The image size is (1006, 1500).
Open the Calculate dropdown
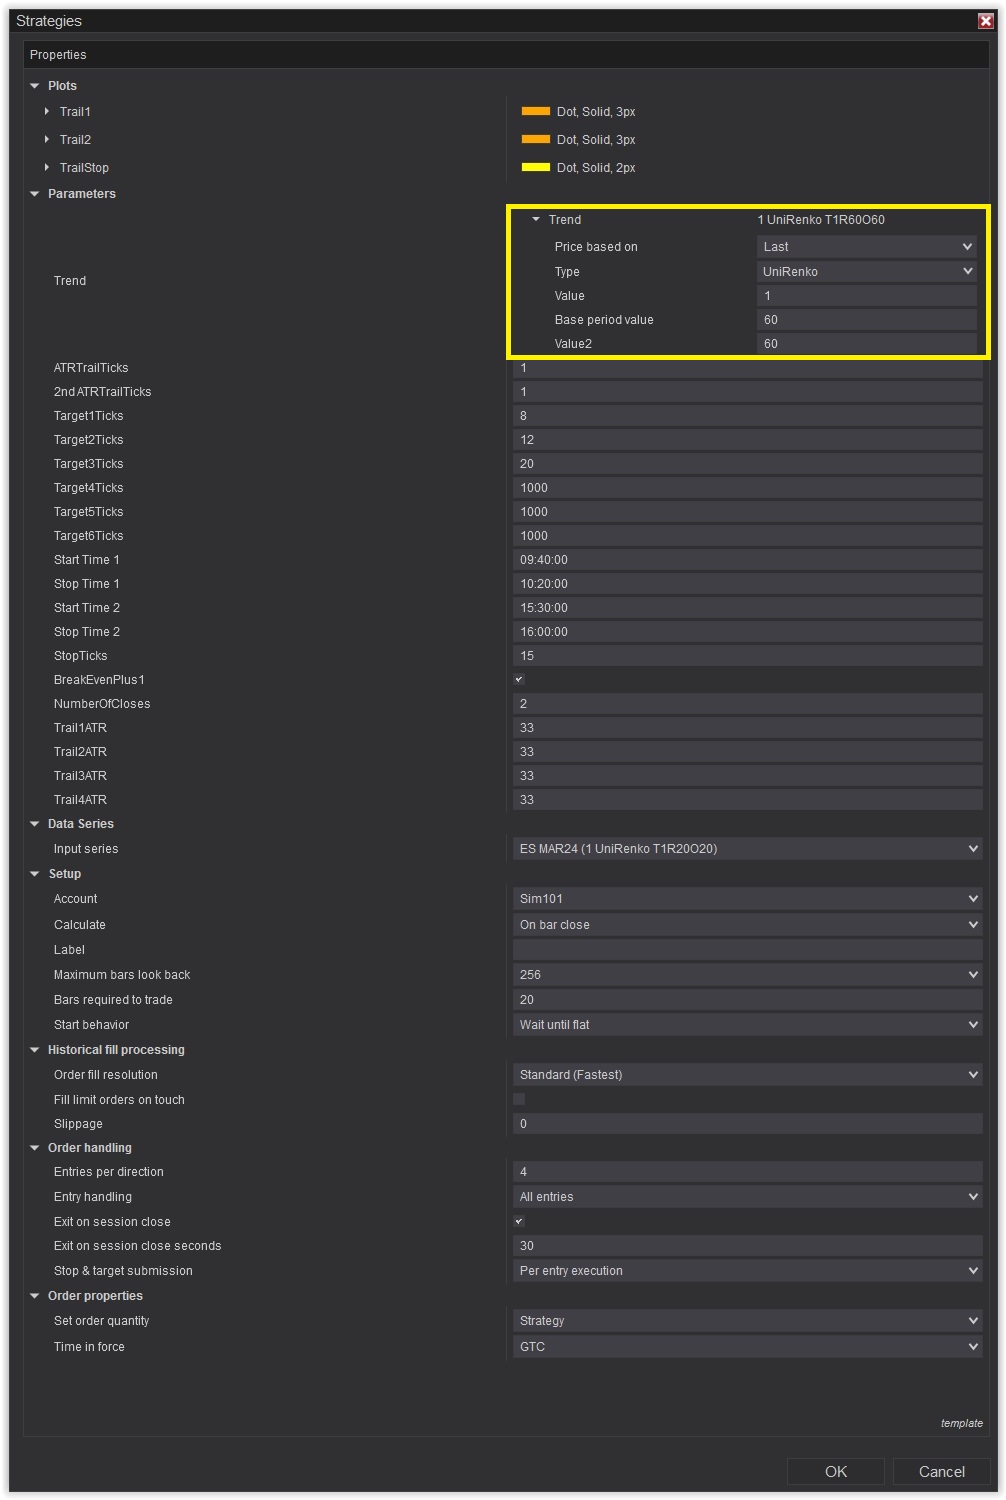[x=747, y=925]
